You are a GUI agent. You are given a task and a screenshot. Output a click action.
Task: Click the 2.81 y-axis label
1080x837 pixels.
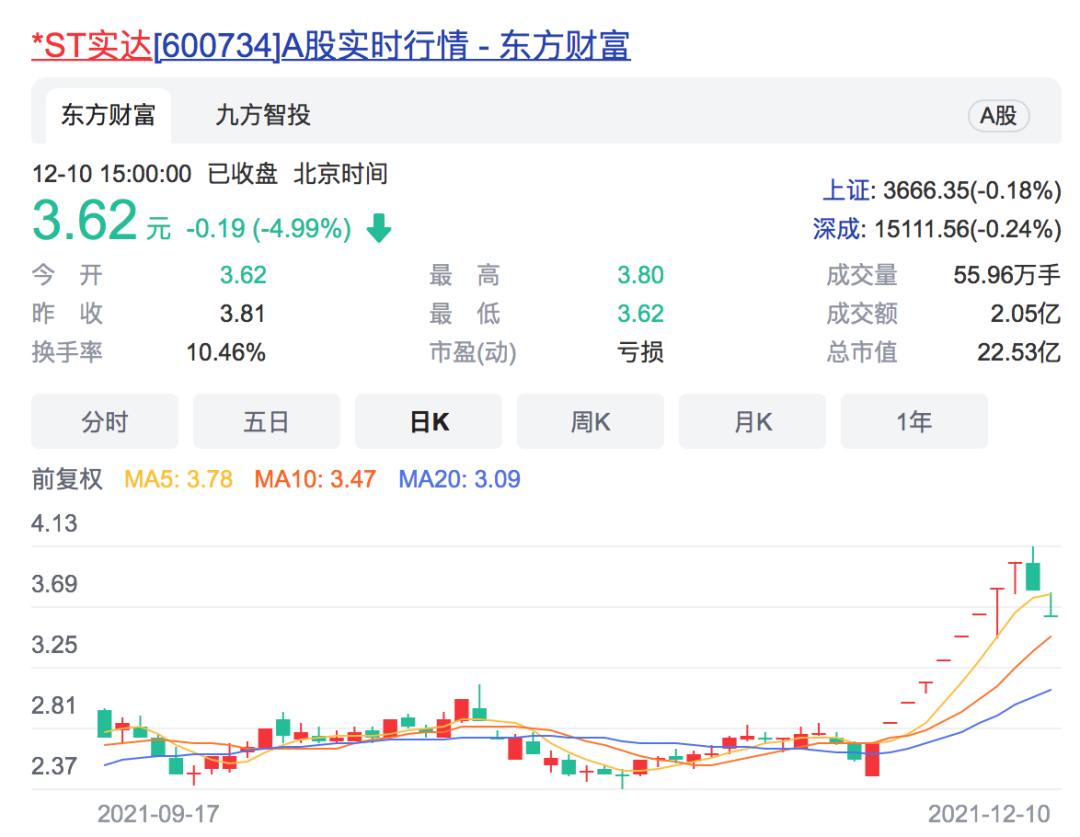pos(53,705)
